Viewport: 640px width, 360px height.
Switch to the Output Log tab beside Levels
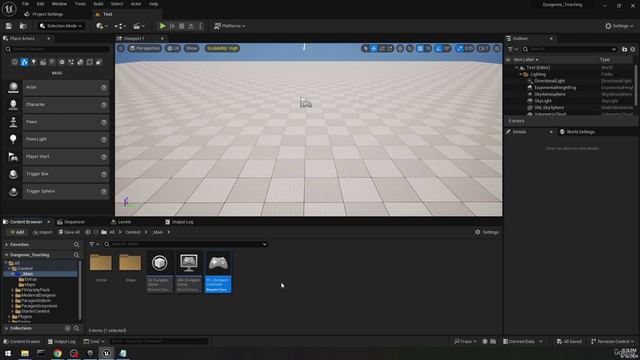pyautogui.click(x=179, y=222)
